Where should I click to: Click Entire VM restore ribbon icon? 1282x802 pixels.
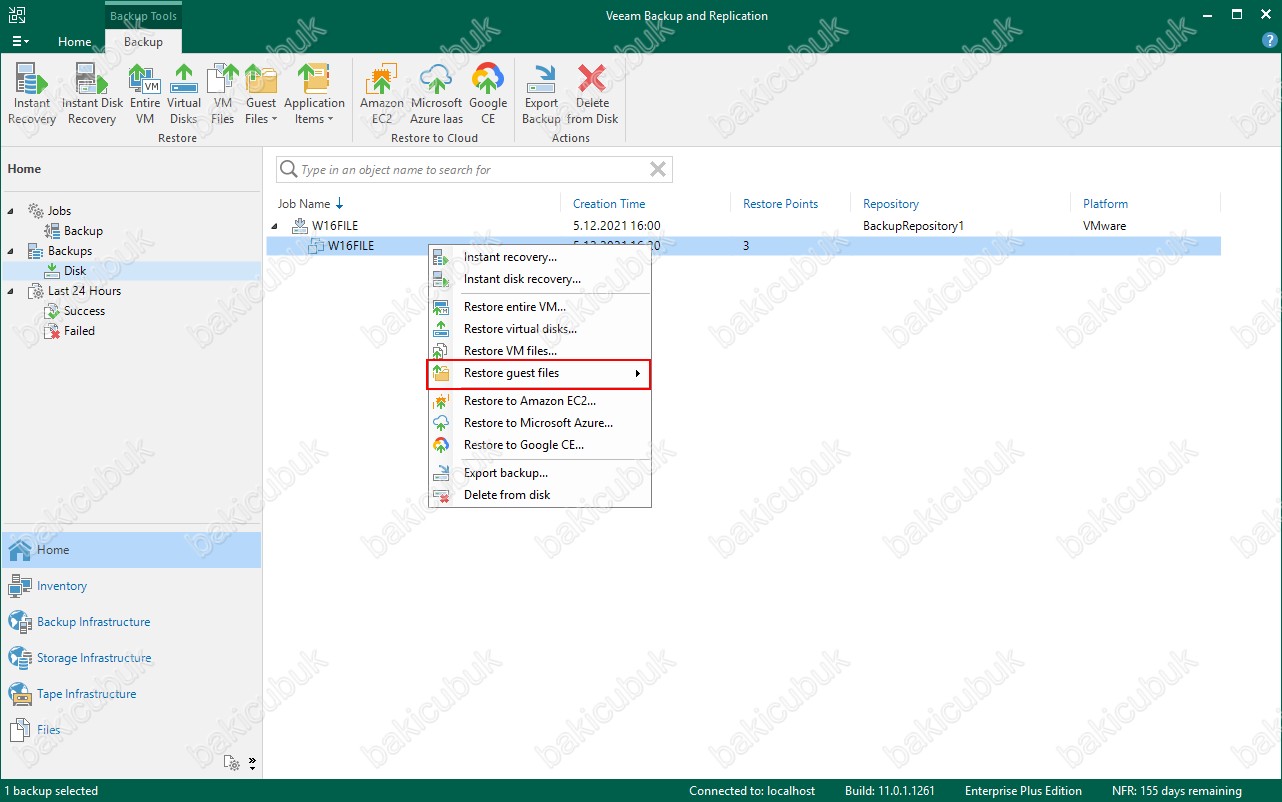[x=145, y=95]
